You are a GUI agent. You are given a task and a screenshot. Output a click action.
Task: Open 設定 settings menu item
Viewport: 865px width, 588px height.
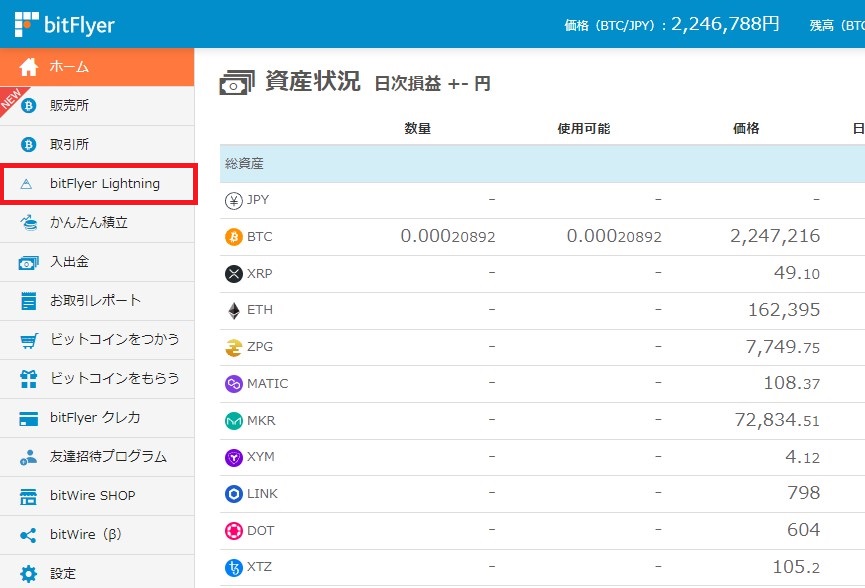coord(97,573)
